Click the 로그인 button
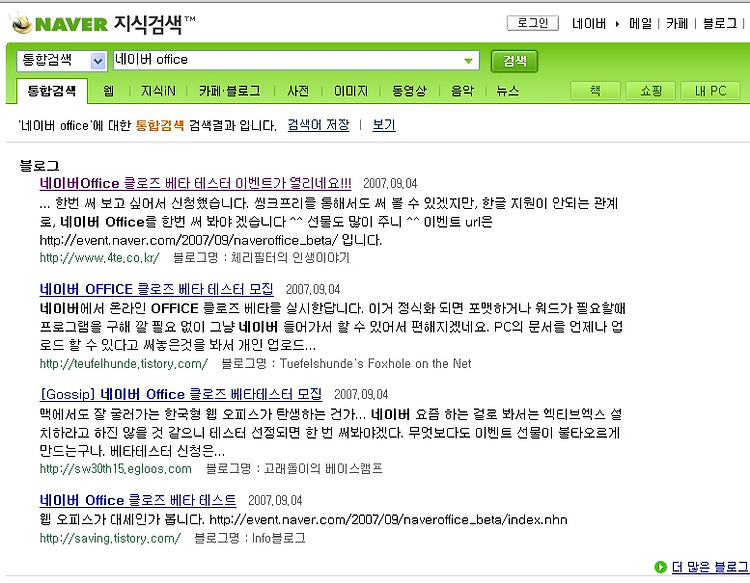The height and width of the screenshot is (583, 750). (x=533, y=23)
